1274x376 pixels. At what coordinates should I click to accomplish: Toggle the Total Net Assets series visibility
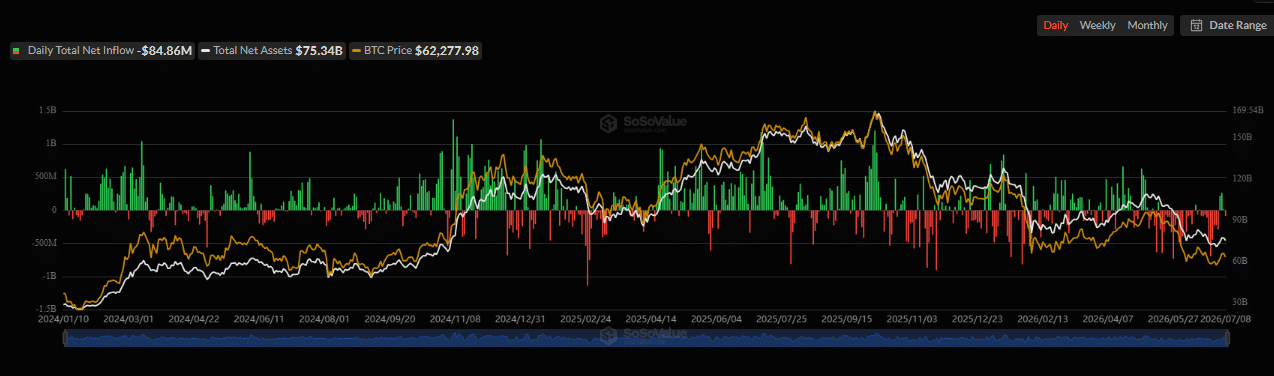tap(272, 50)
